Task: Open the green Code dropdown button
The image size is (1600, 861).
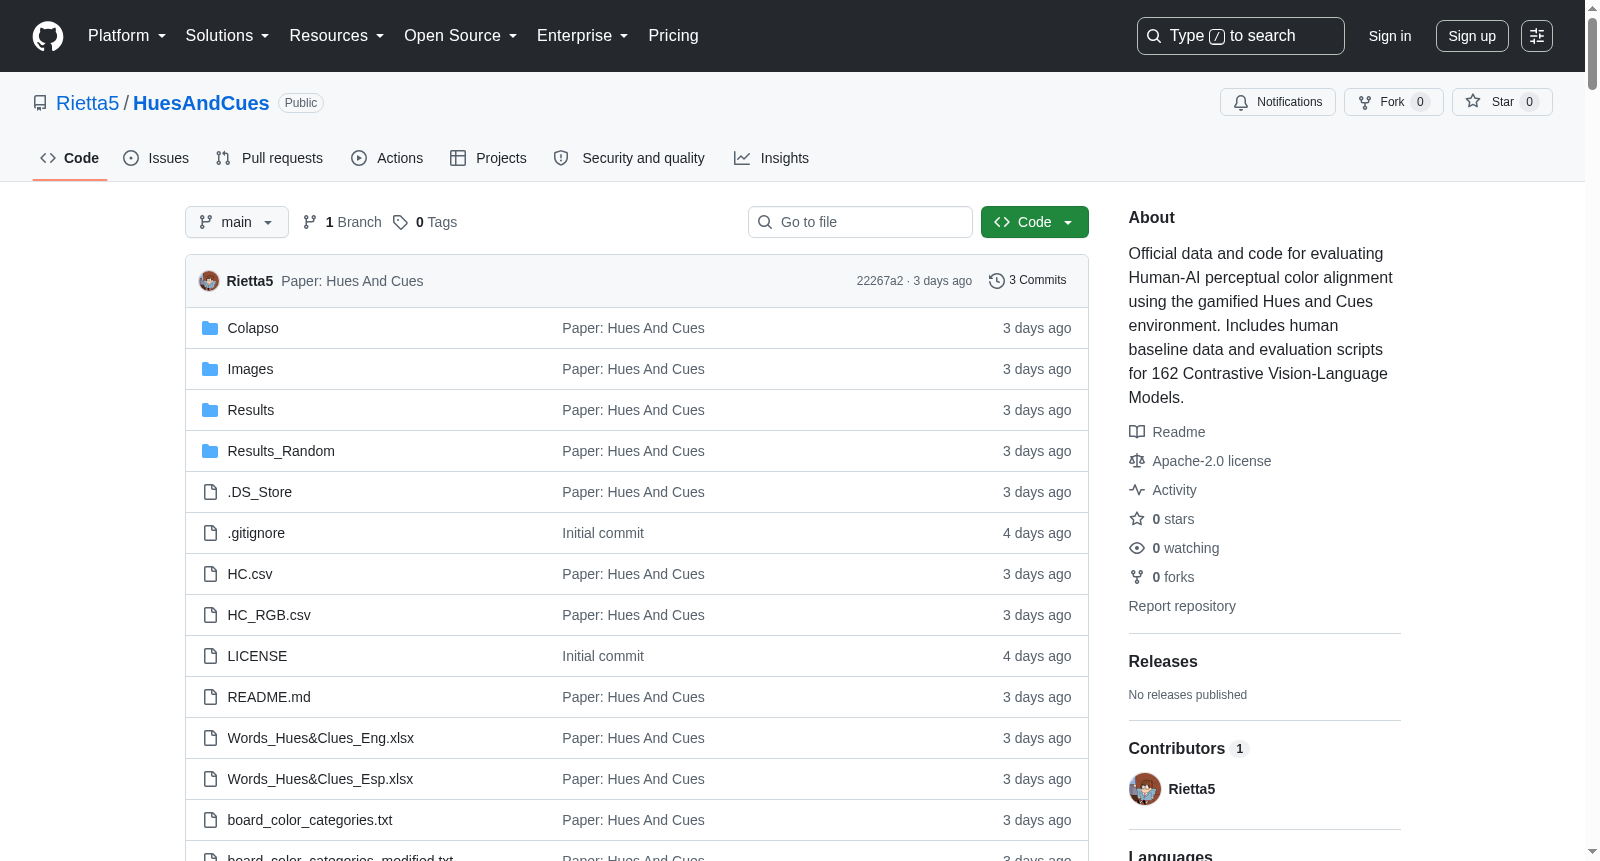Action: [1035, 222]
